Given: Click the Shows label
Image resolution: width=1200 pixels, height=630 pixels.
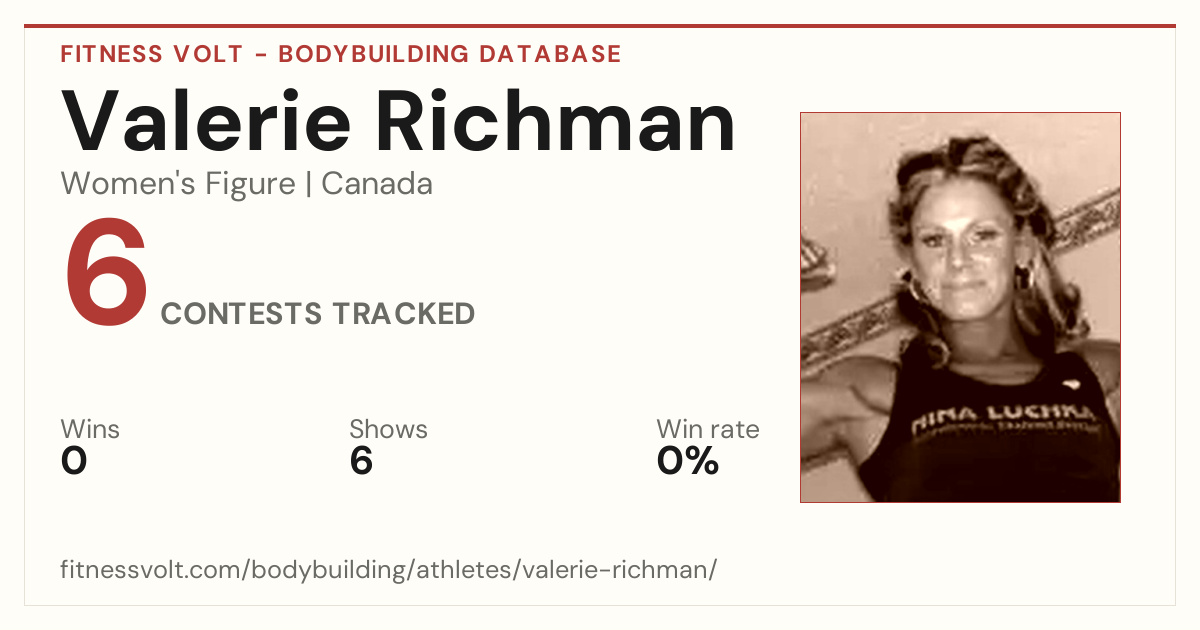Looking at the screenshot, I should (388, 429).
